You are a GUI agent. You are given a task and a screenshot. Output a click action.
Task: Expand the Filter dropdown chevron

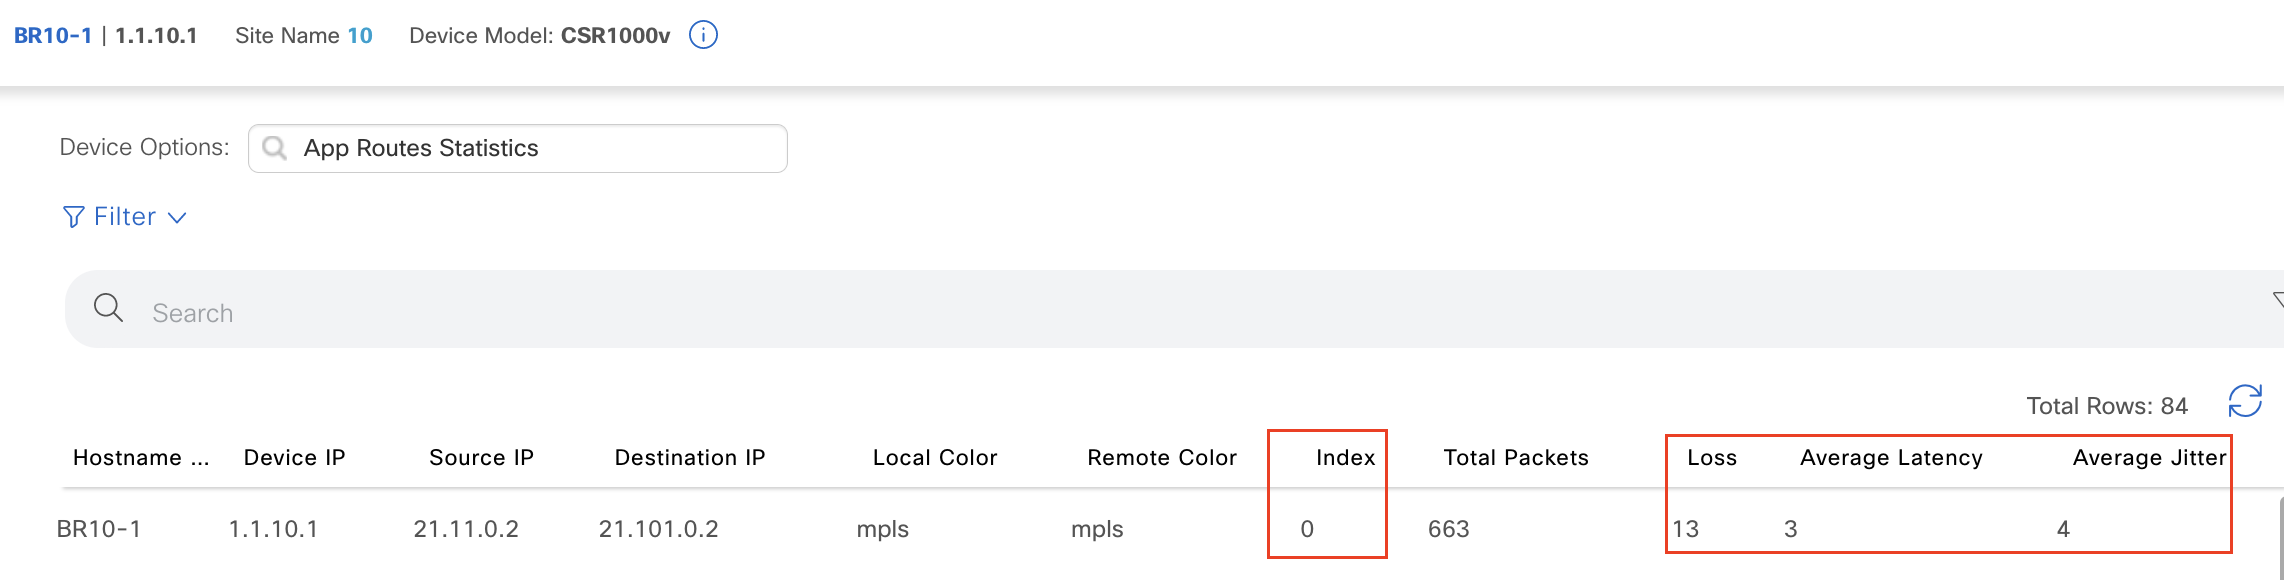pyautogui.click(x=177, y=218)
